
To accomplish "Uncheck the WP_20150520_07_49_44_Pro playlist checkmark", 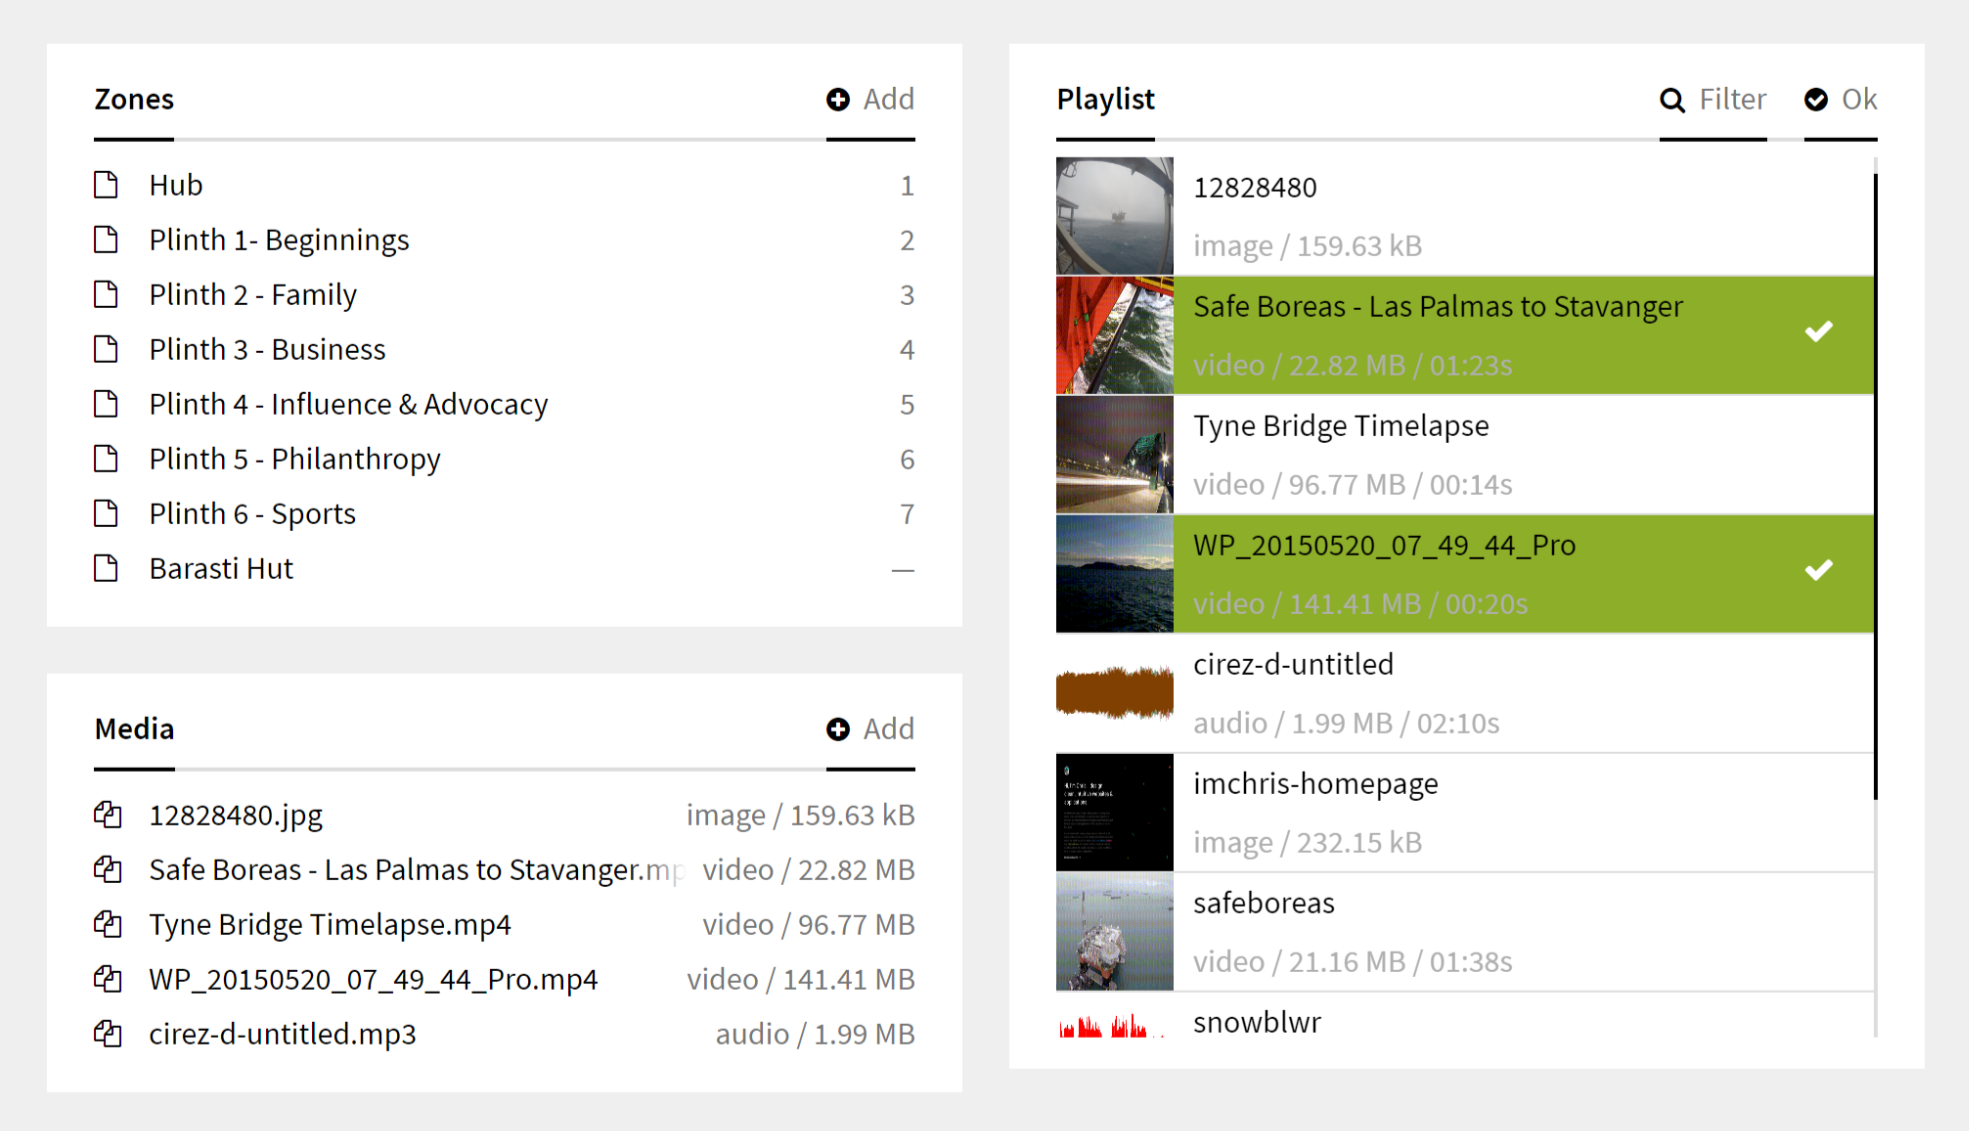I will coord(1818,570).
